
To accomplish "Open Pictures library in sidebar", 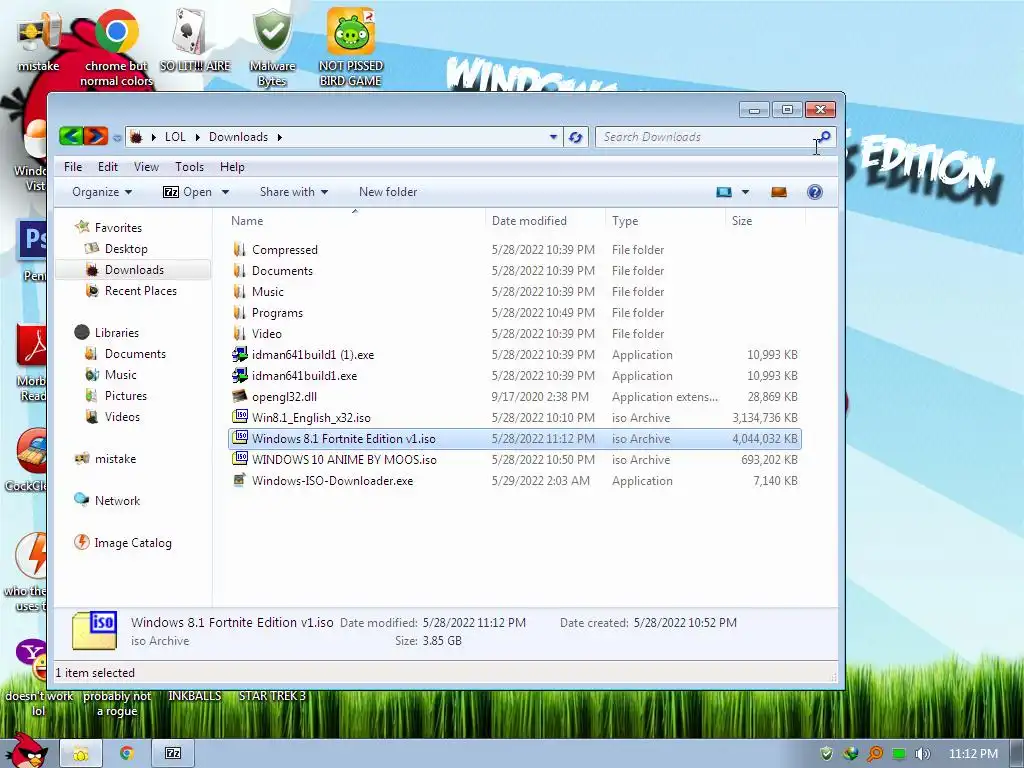I will coord(125,396).
